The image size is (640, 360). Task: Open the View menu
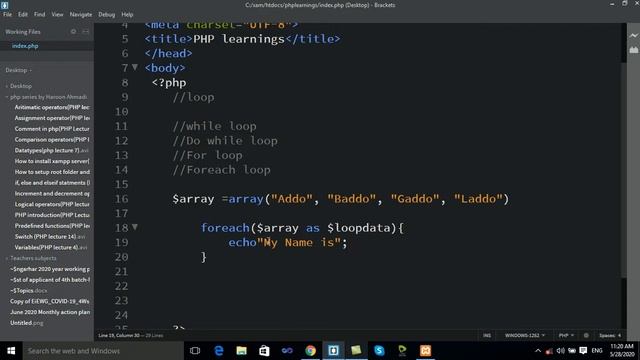57,14
